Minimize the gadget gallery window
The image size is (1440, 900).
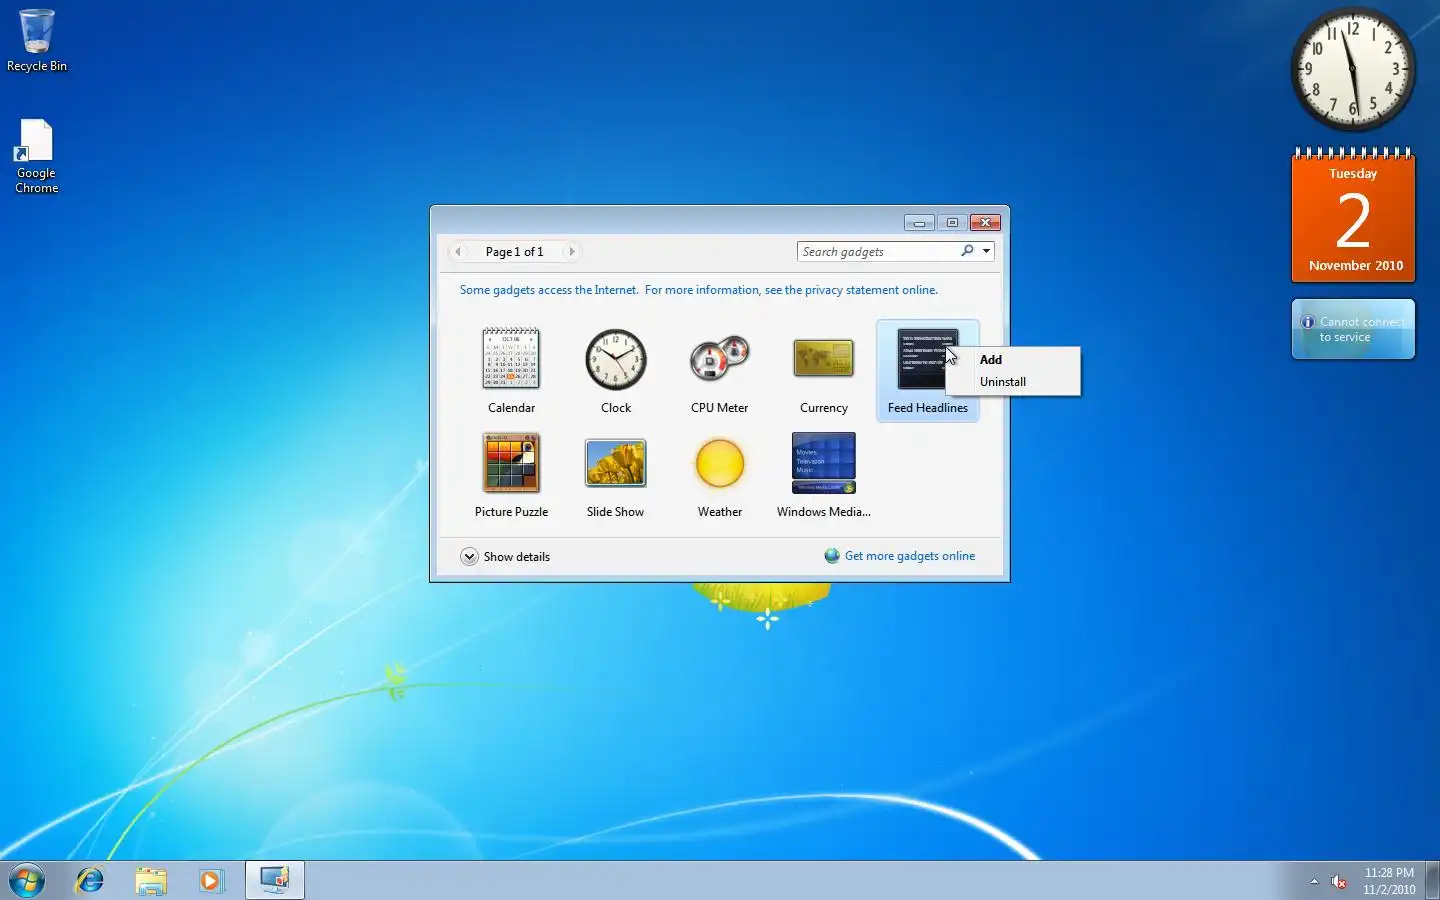click(x=919, y=223)
